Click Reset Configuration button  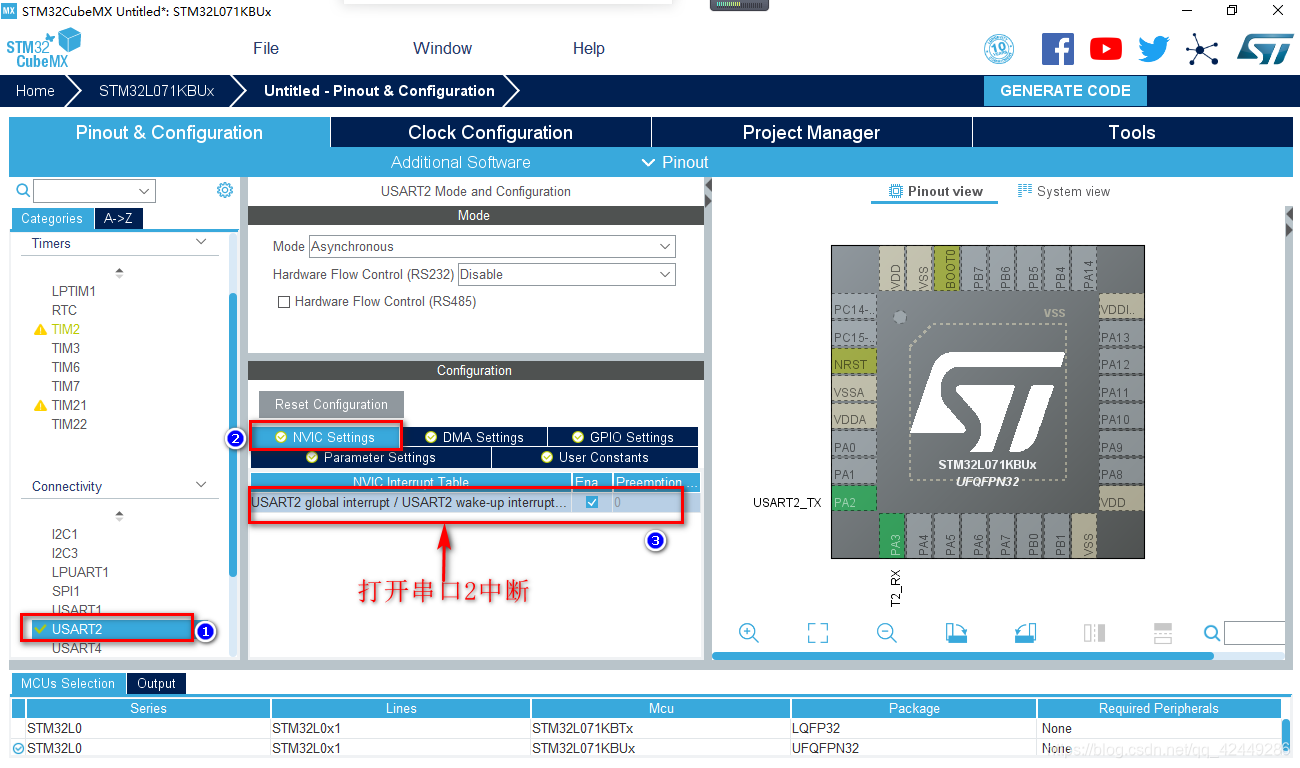click(331, 404)
